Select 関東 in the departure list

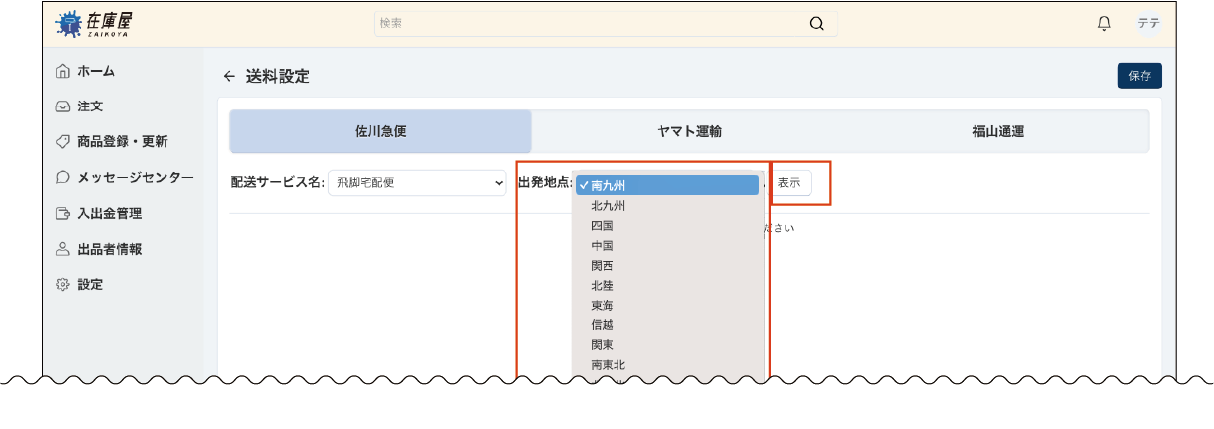667,344
